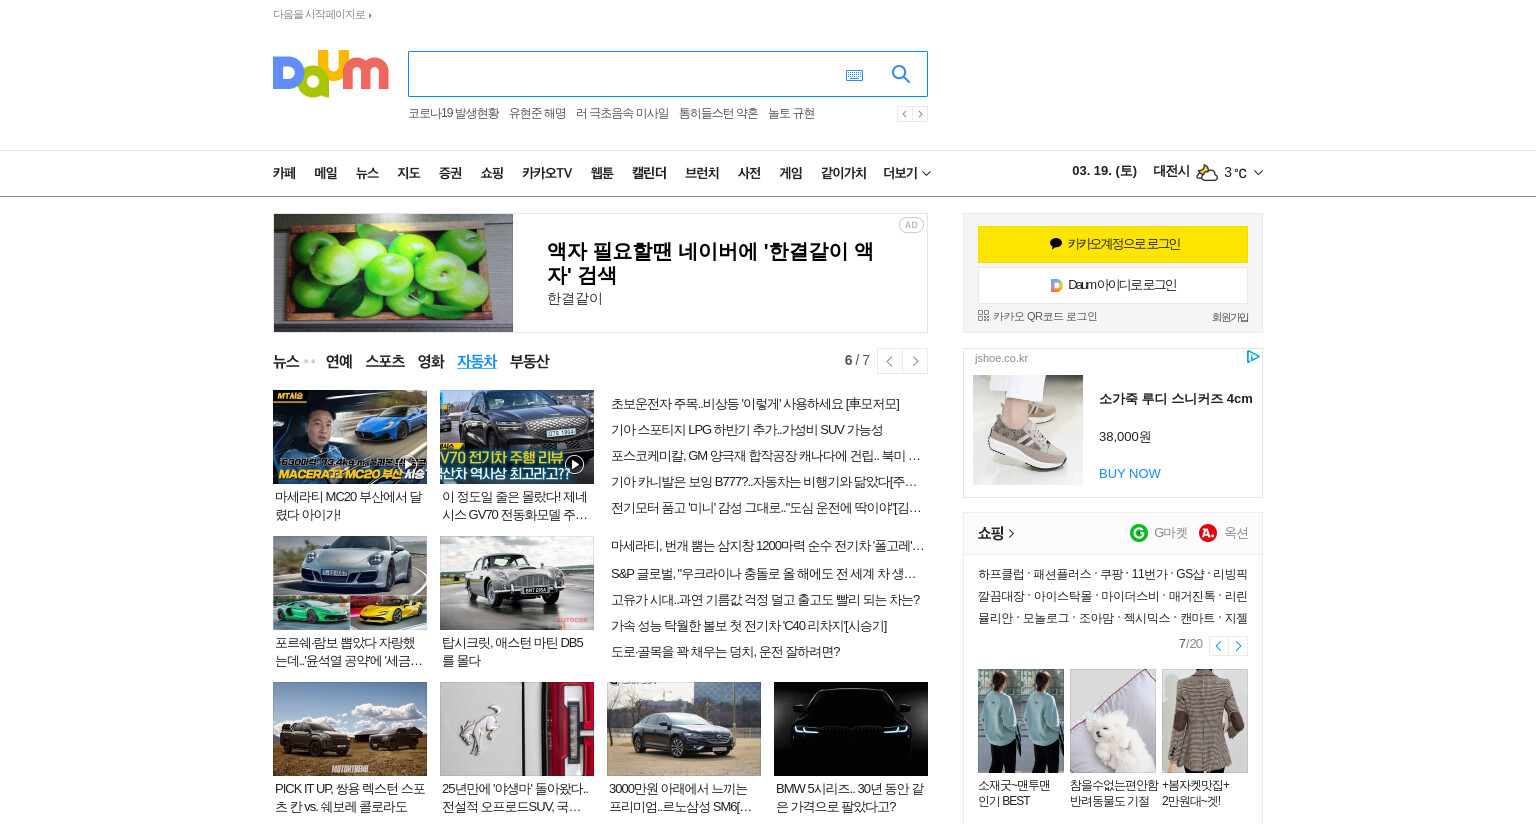Screen dimensions: 1536x824
Task: Switch to the 부동산 tab
Action: pos(529,362)
